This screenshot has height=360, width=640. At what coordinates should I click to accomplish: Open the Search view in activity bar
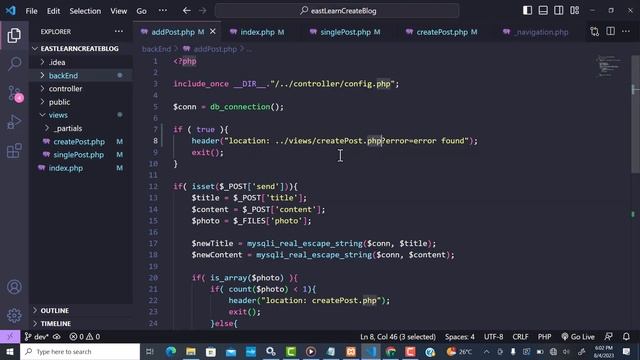[x=14, y=64]
